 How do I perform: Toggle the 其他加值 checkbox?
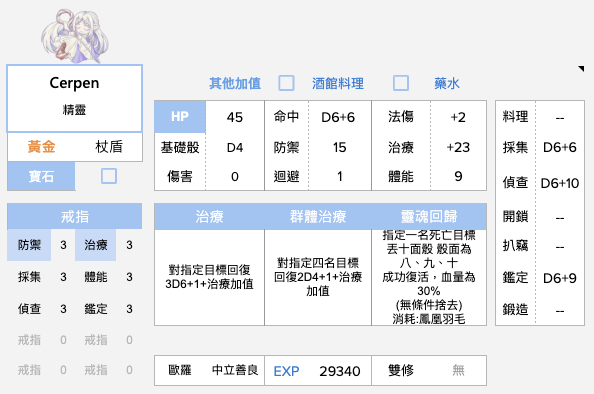point(286,83)
